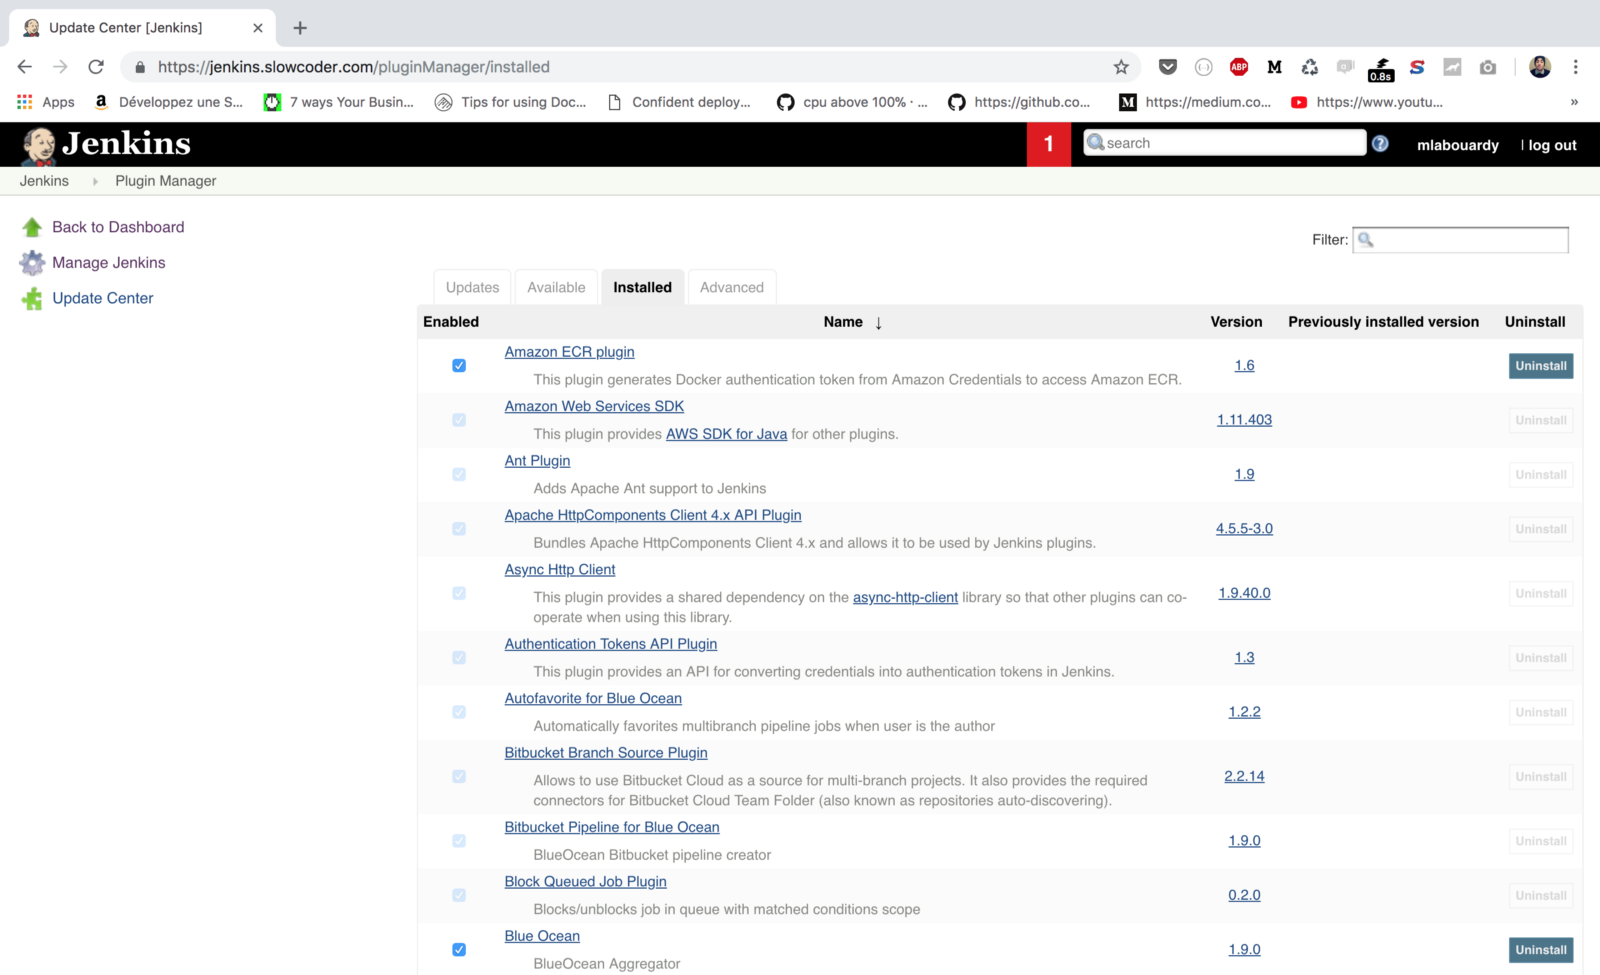This screenshot has height=975, width=1600.
Task: Open the Bitbucket Branch Source Plugin link
Action: coord(605,753)
